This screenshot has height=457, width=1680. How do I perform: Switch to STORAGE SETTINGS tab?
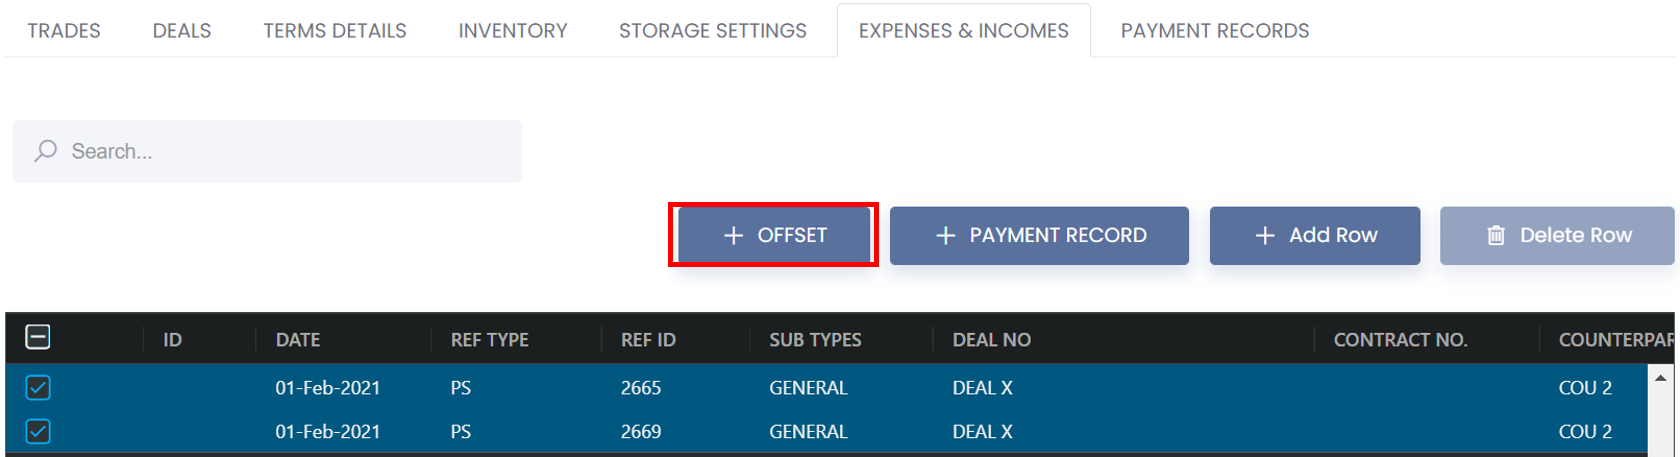[x=713, y=31]
